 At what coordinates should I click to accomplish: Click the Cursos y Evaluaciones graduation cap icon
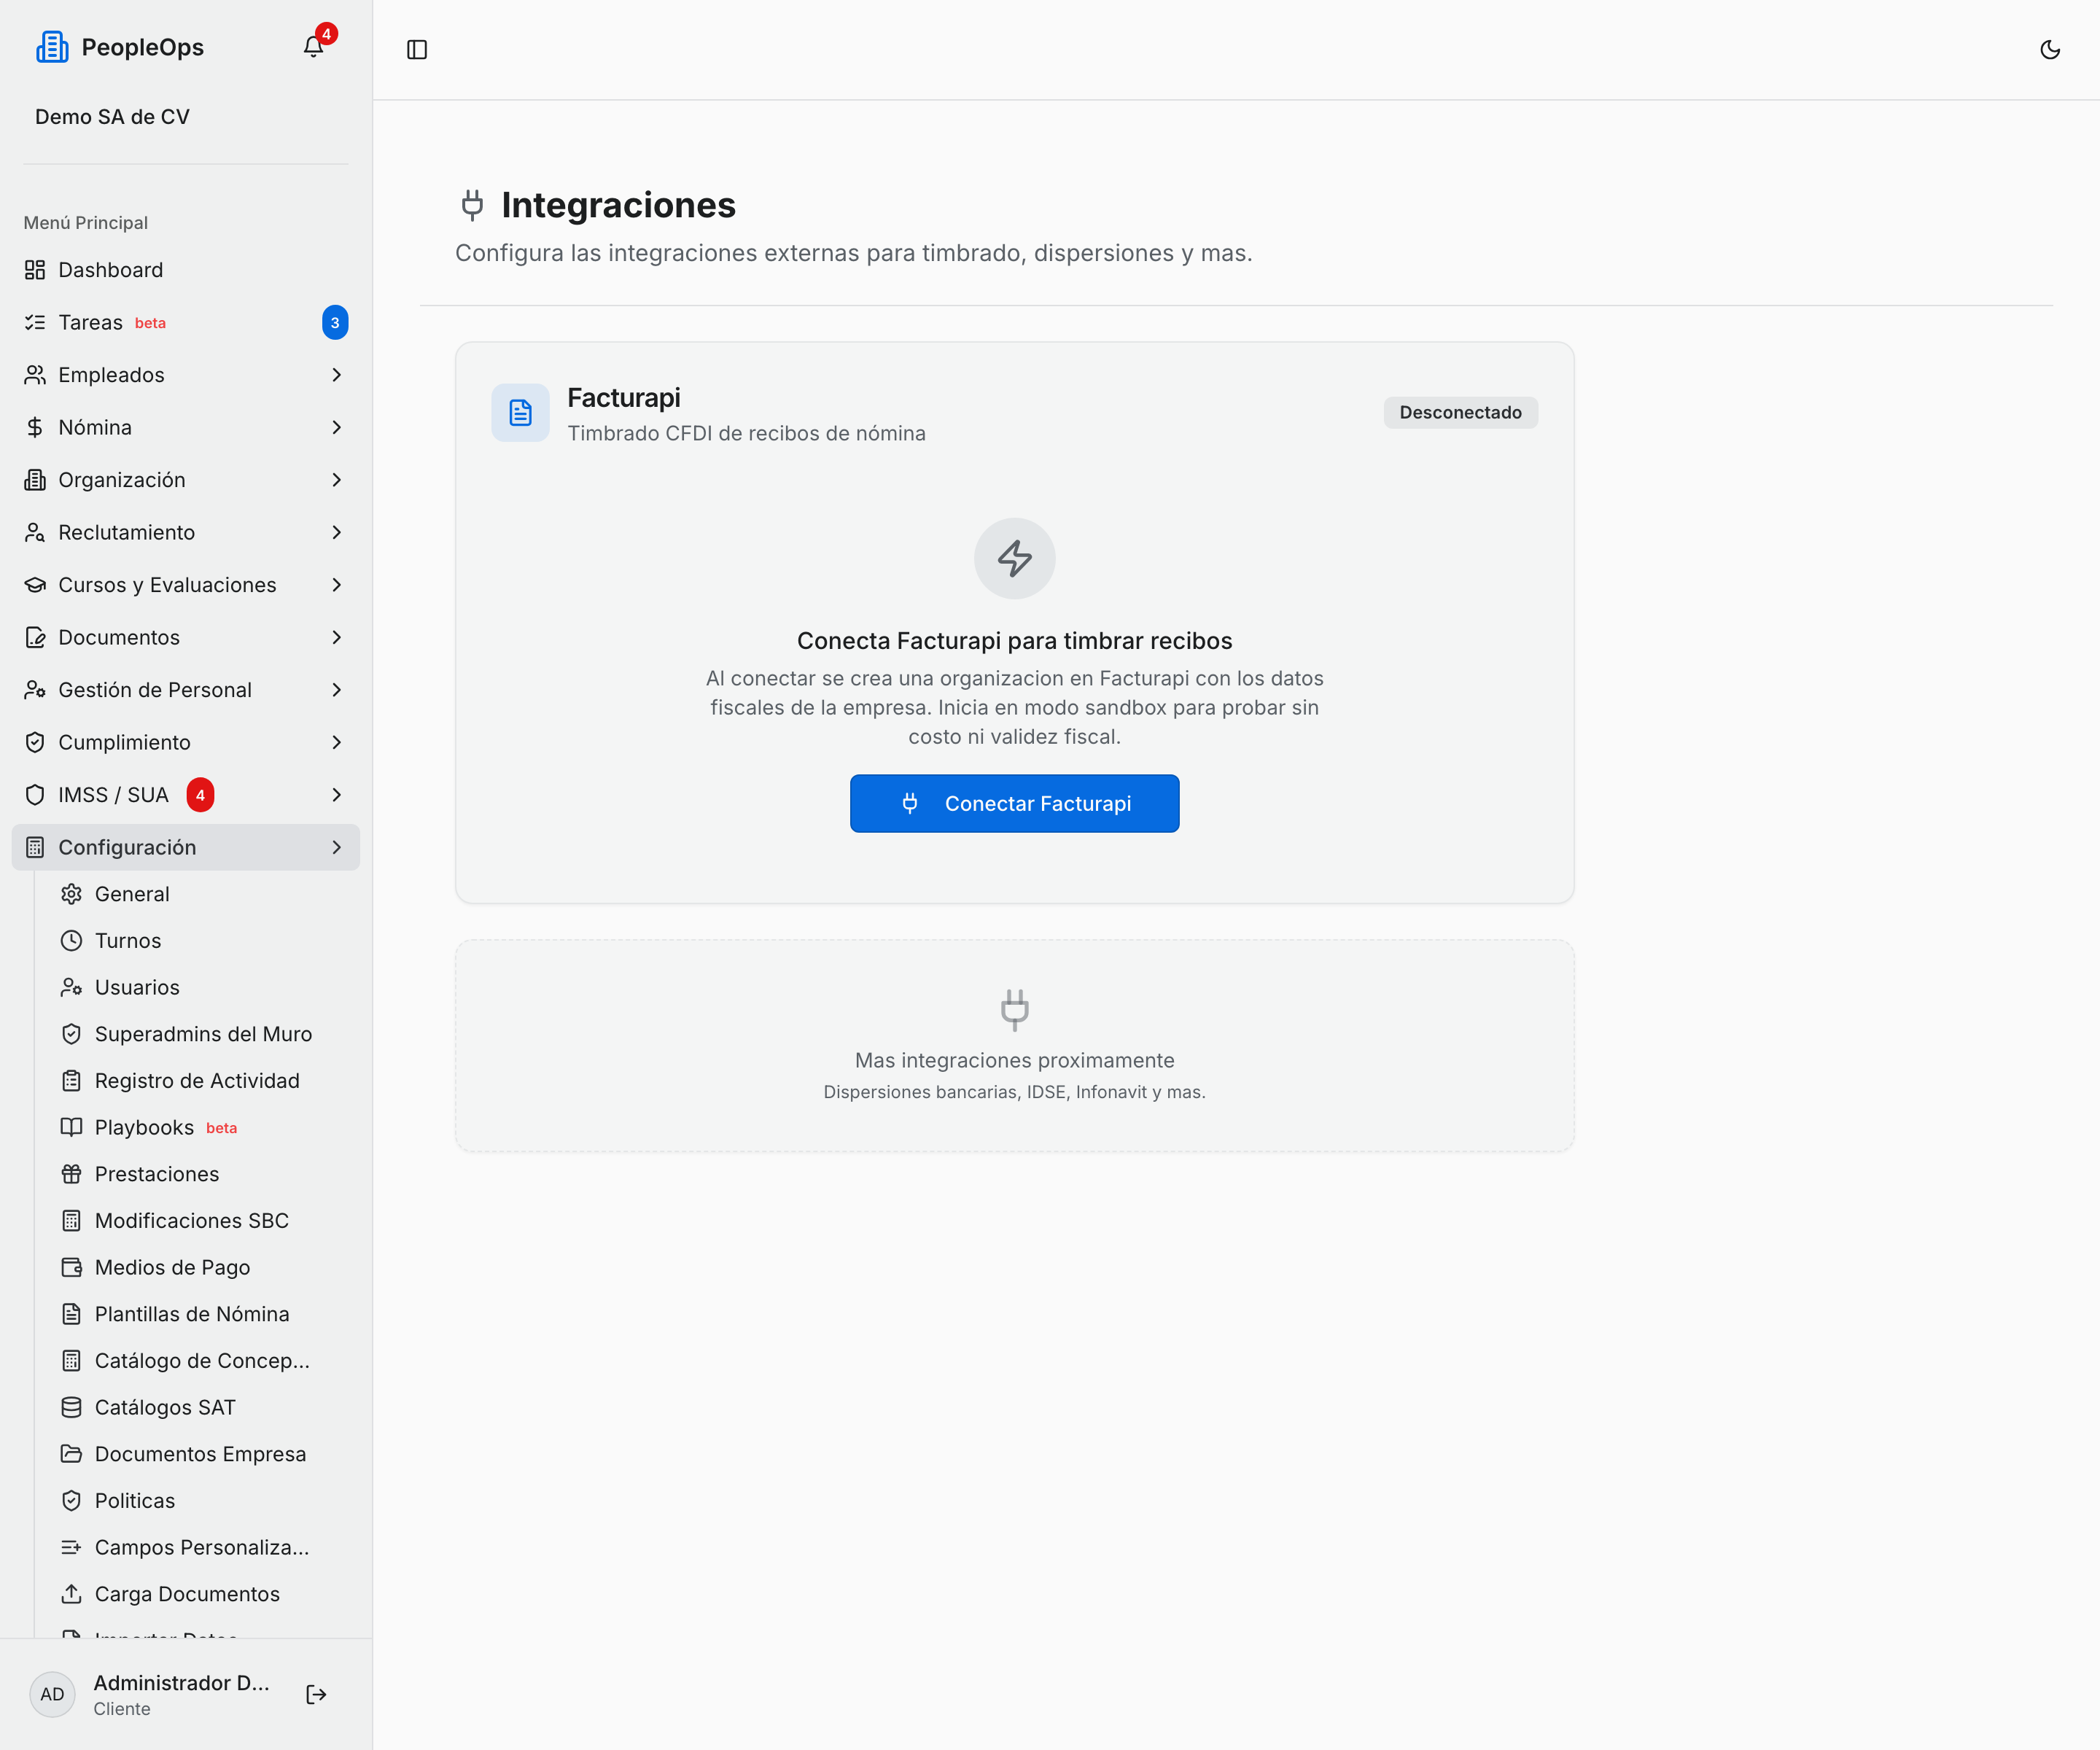(x=35, y=585)
